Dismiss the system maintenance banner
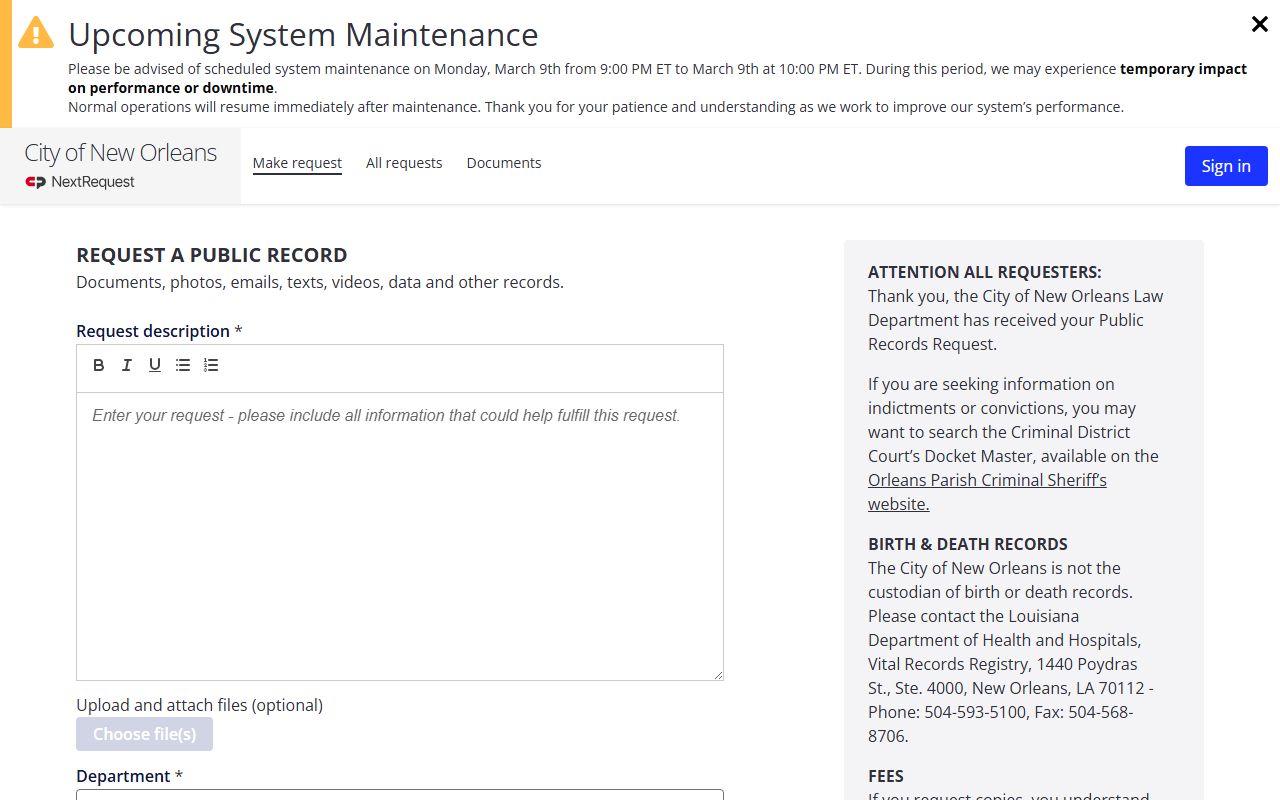The image size is (1280, 800). coord(1259,25)
